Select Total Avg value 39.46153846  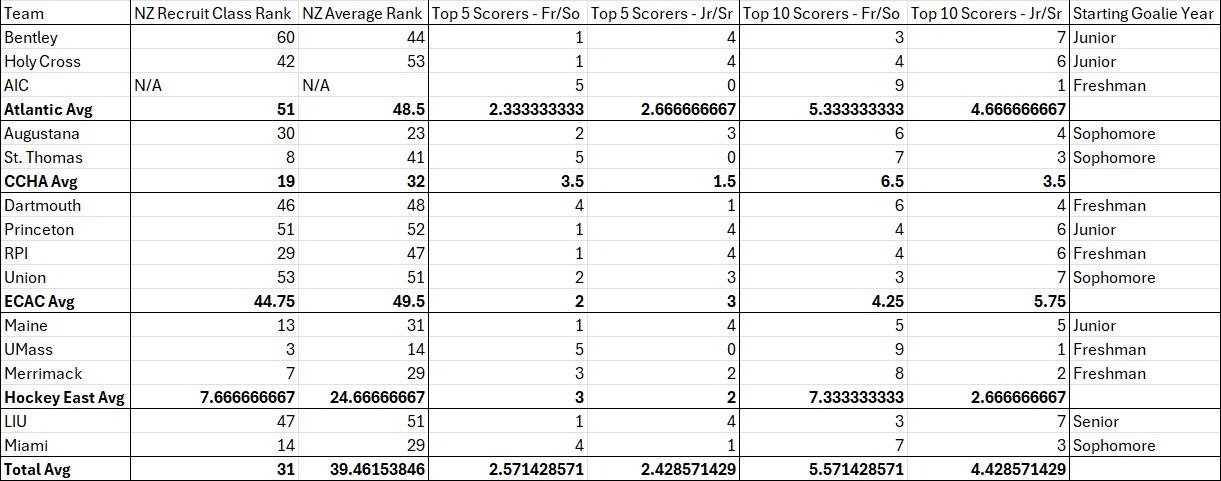click(364, 469)
